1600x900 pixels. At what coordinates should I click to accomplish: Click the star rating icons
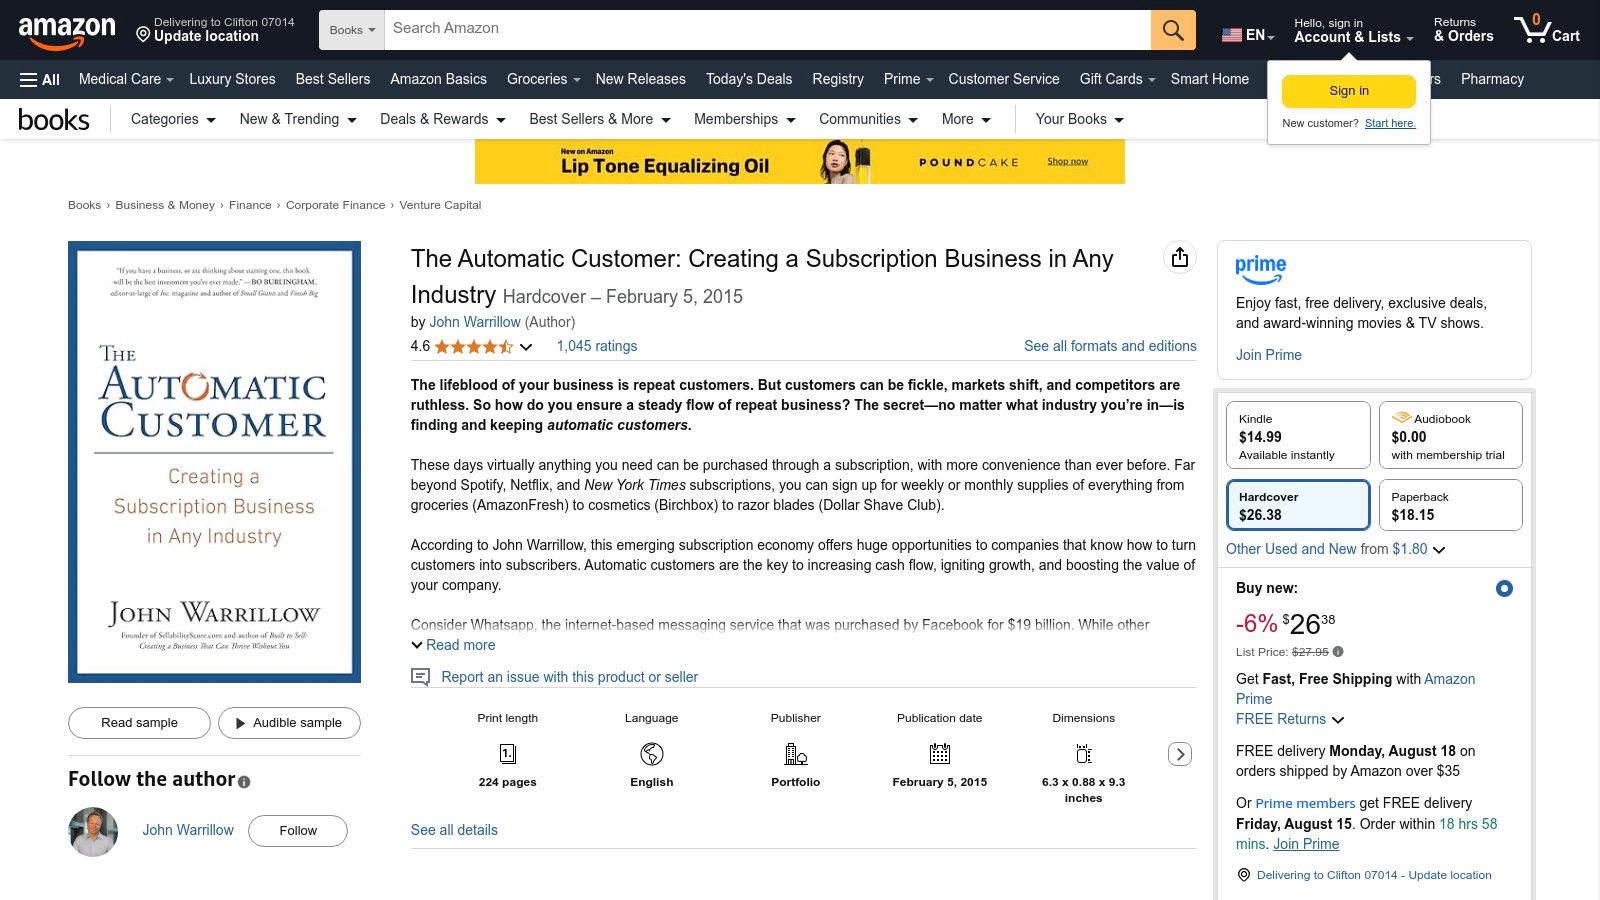[x=474, y=347]
